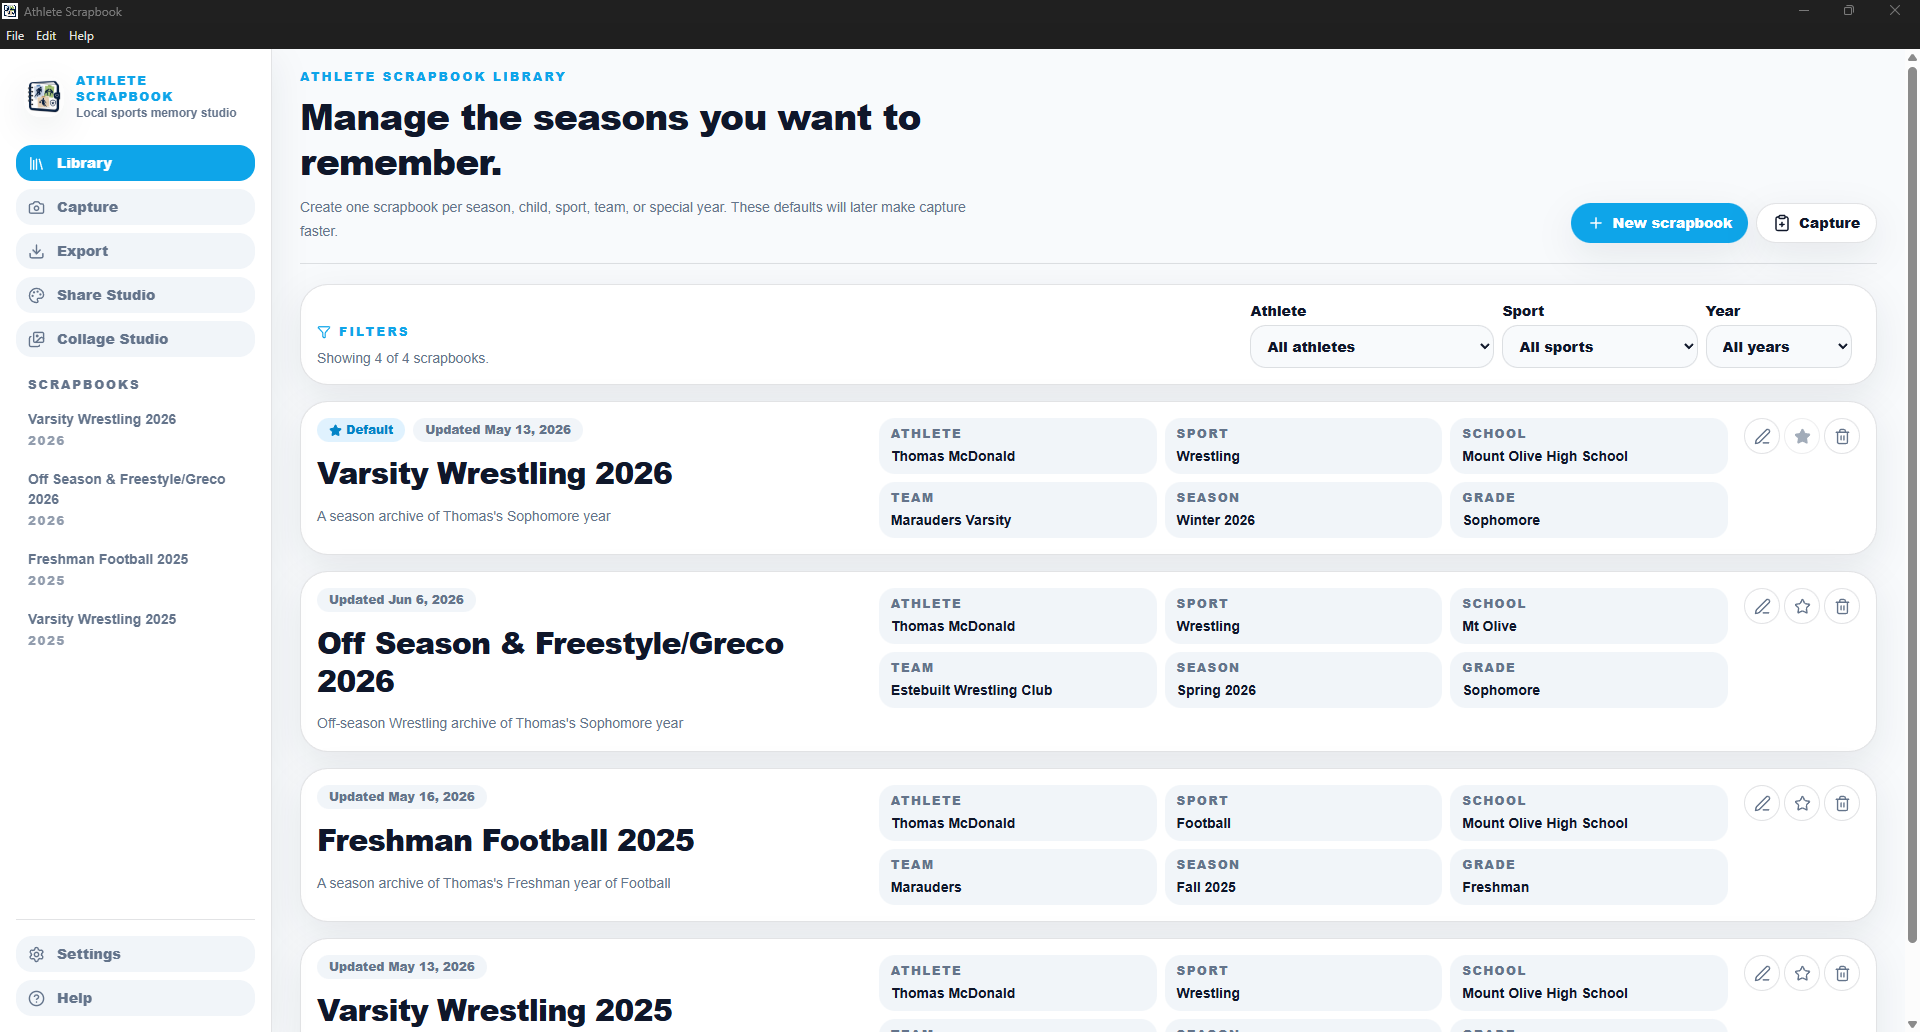This screenshot has height=1032, width=1920.
Task: Click 'Mt Olive' school value
Action: pos(1489,626)
